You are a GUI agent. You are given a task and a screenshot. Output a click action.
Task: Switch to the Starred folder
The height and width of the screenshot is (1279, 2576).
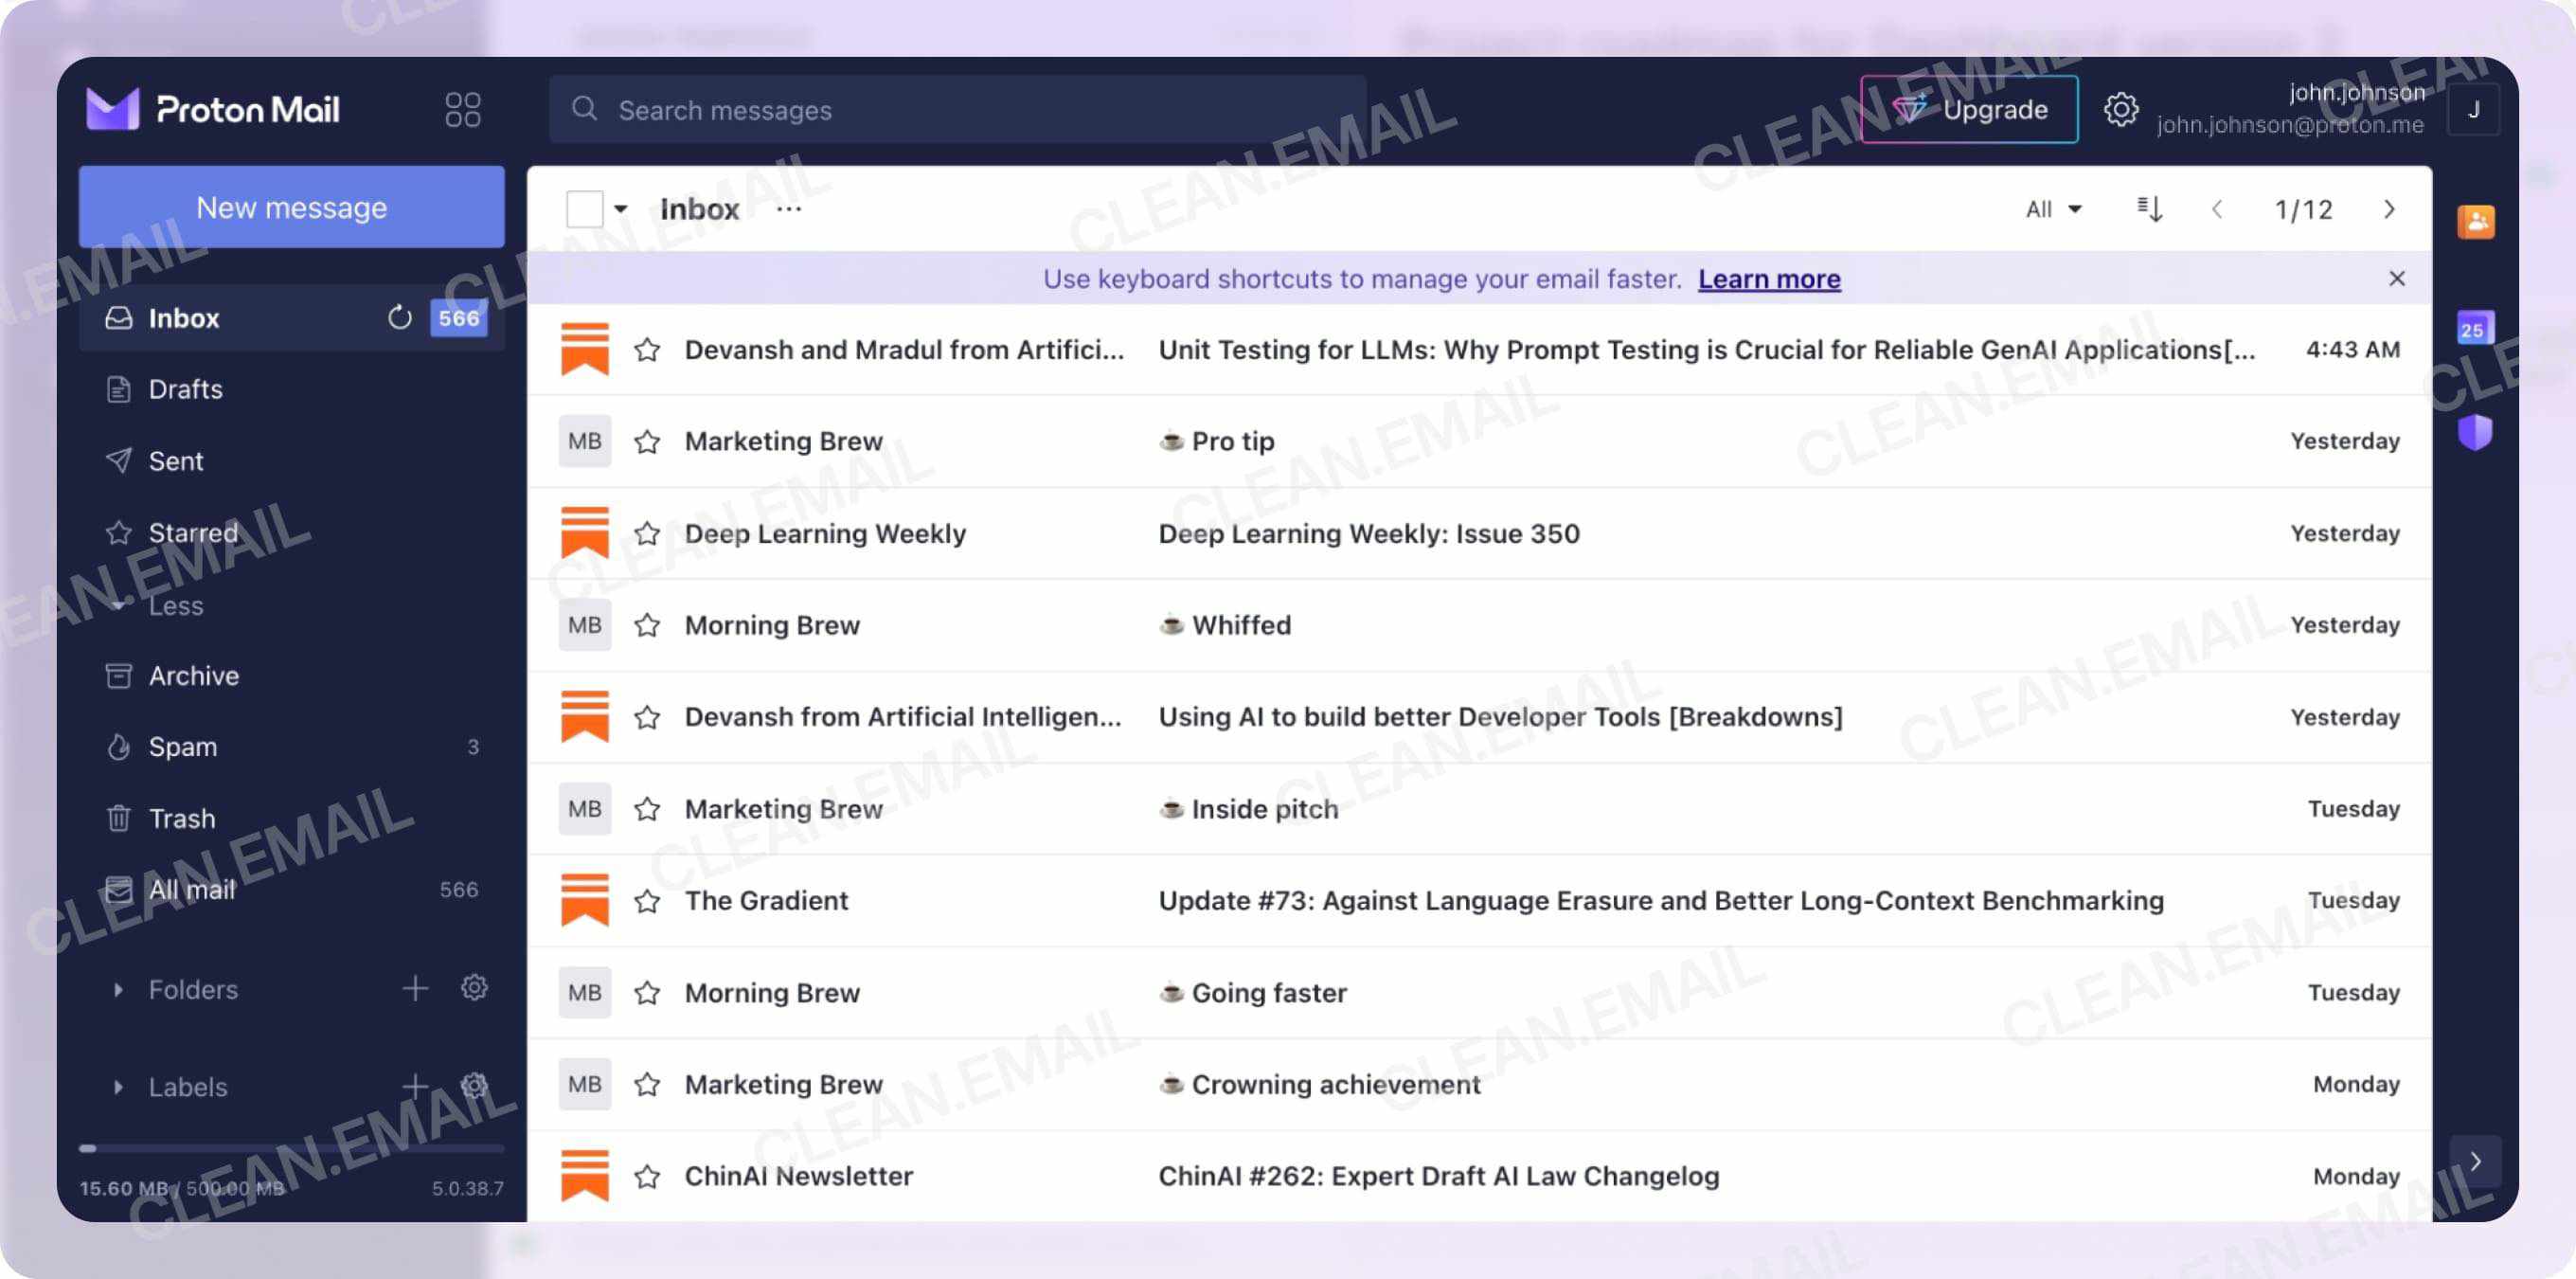point(192,533)
